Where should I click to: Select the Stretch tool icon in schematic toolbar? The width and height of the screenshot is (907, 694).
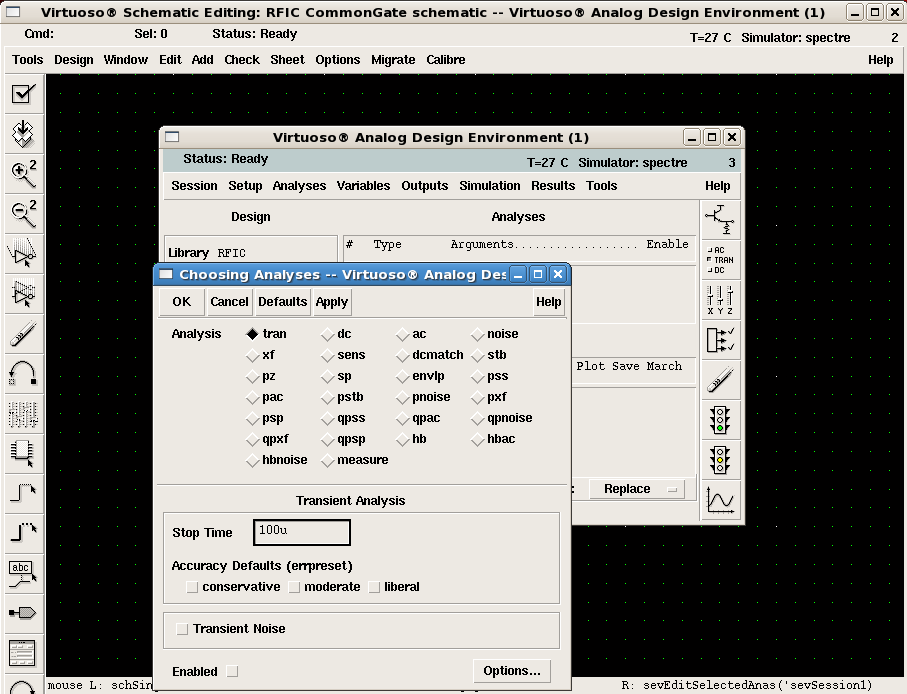click(24, 253)
